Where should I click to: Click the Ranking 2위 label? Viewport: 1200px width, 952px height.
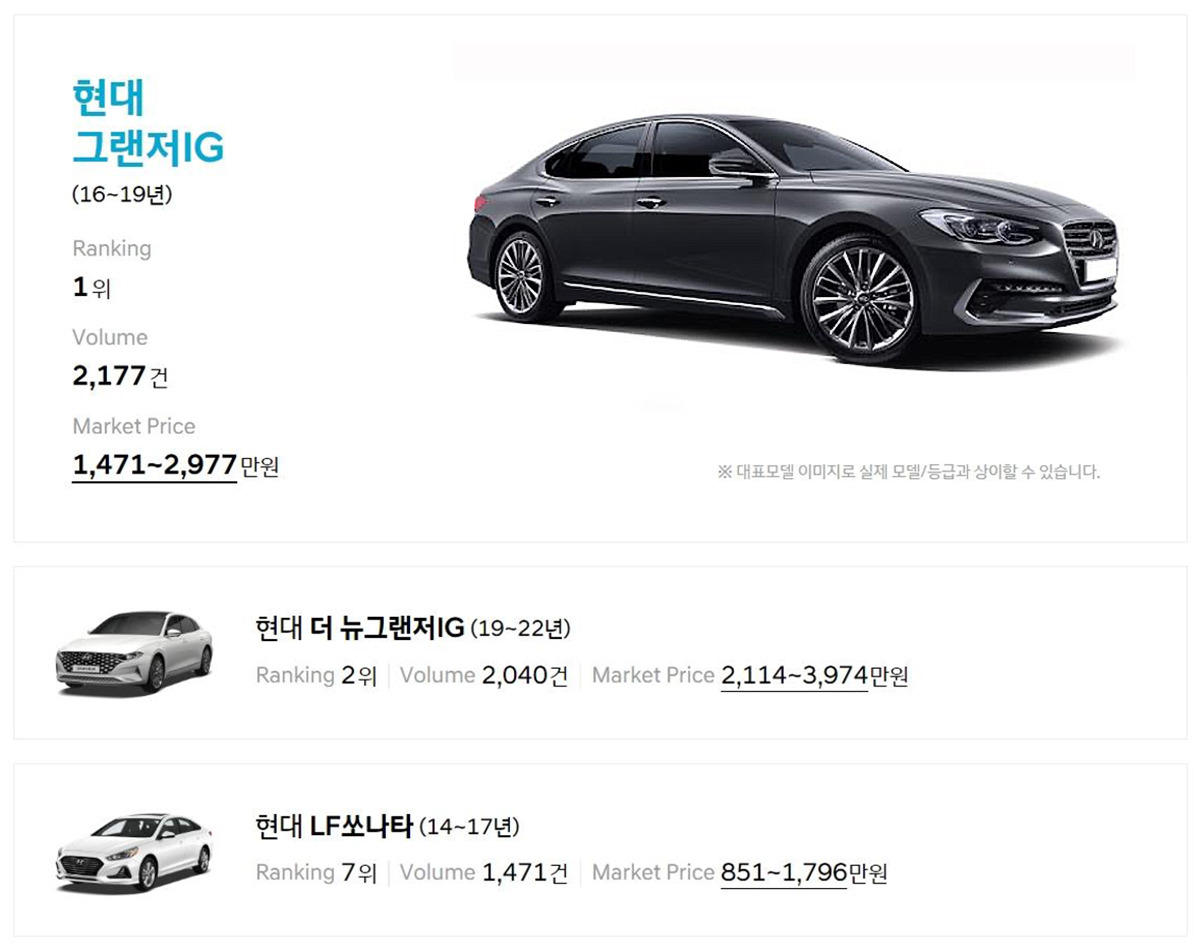(x=316, y=676)
